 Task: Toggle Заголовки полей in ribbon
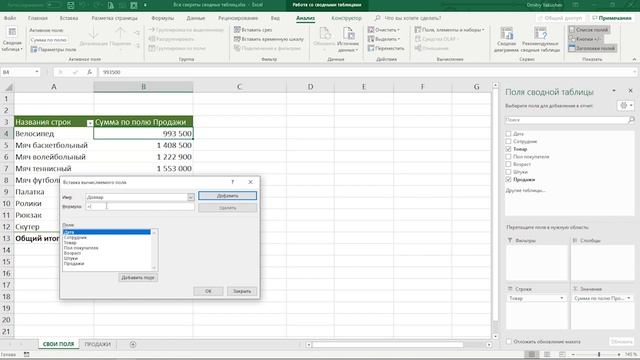click(592, 48)
